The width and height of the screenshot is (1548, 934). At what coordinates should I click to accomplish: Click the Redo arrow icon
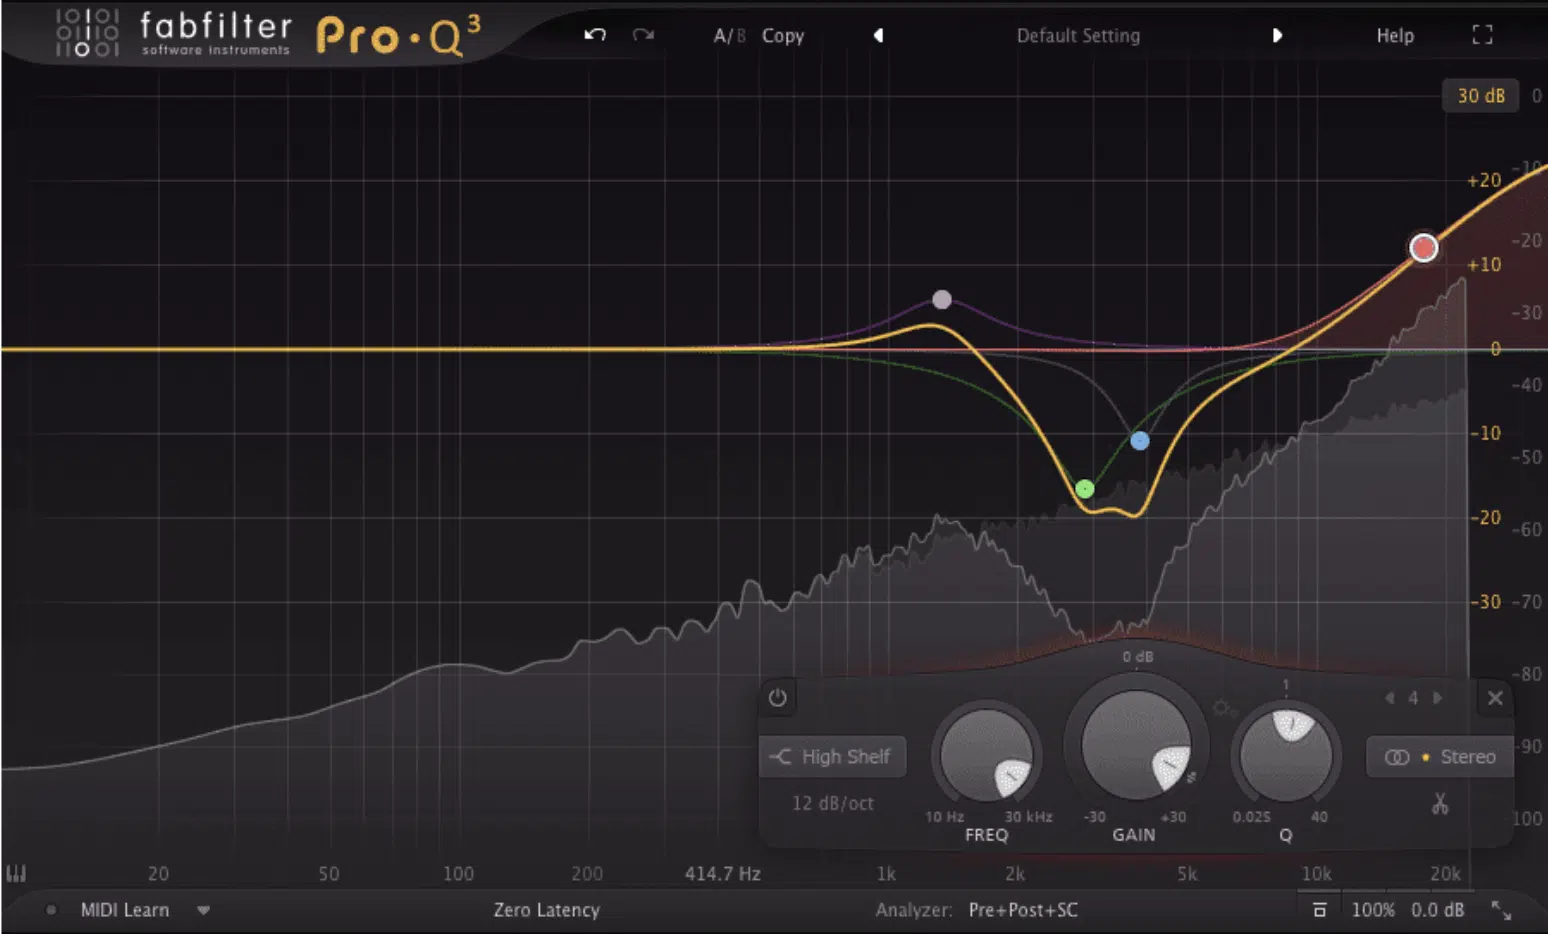[x=643, y=35]
